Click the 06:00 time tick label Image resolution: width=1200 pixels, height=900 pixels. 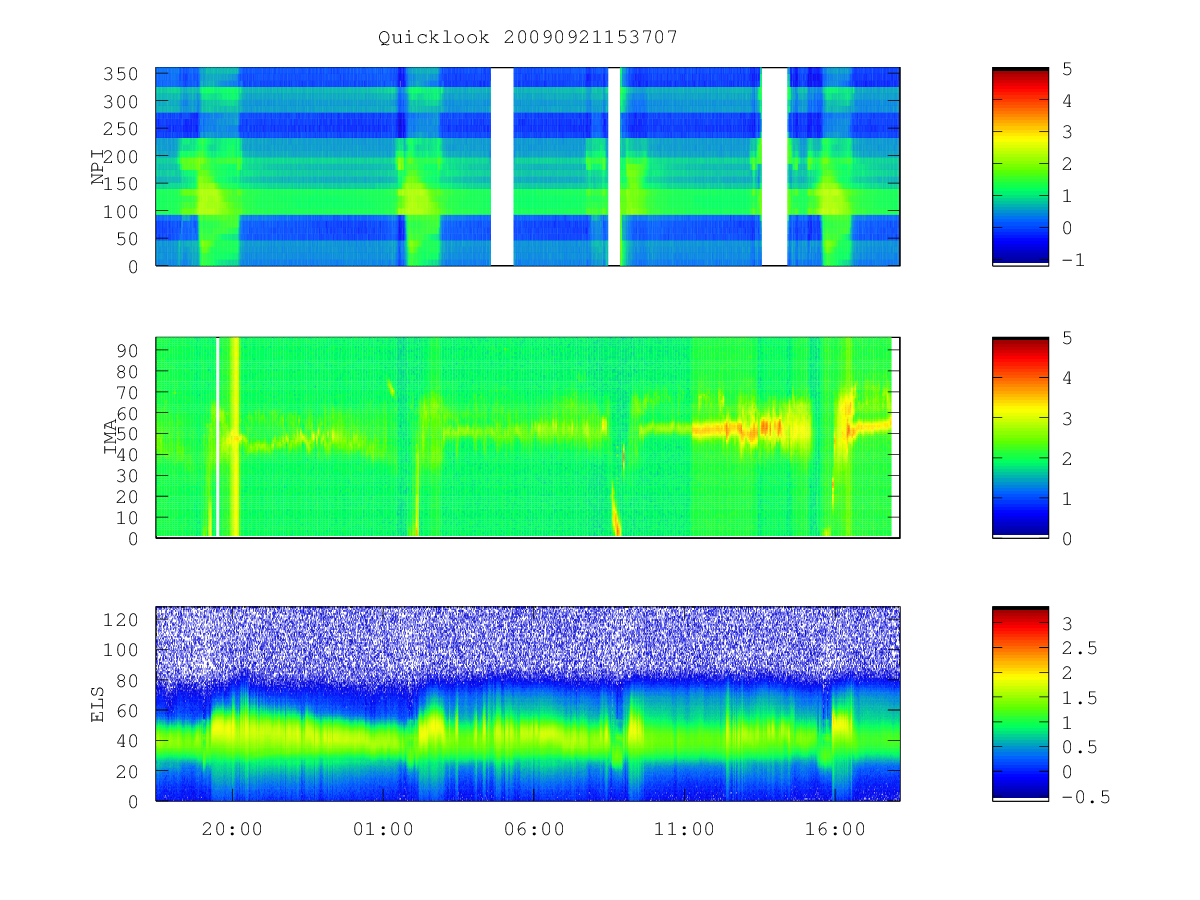click(x=534, y=829)
